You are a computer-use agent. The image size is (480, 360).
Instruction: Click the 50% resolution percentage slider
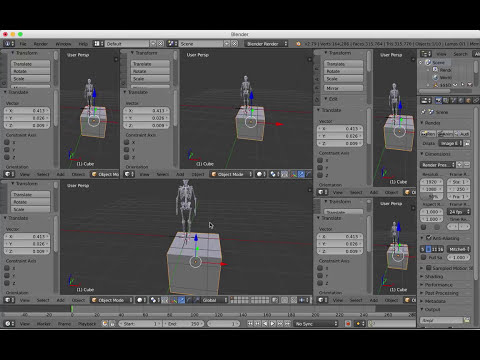click(432, 197)
